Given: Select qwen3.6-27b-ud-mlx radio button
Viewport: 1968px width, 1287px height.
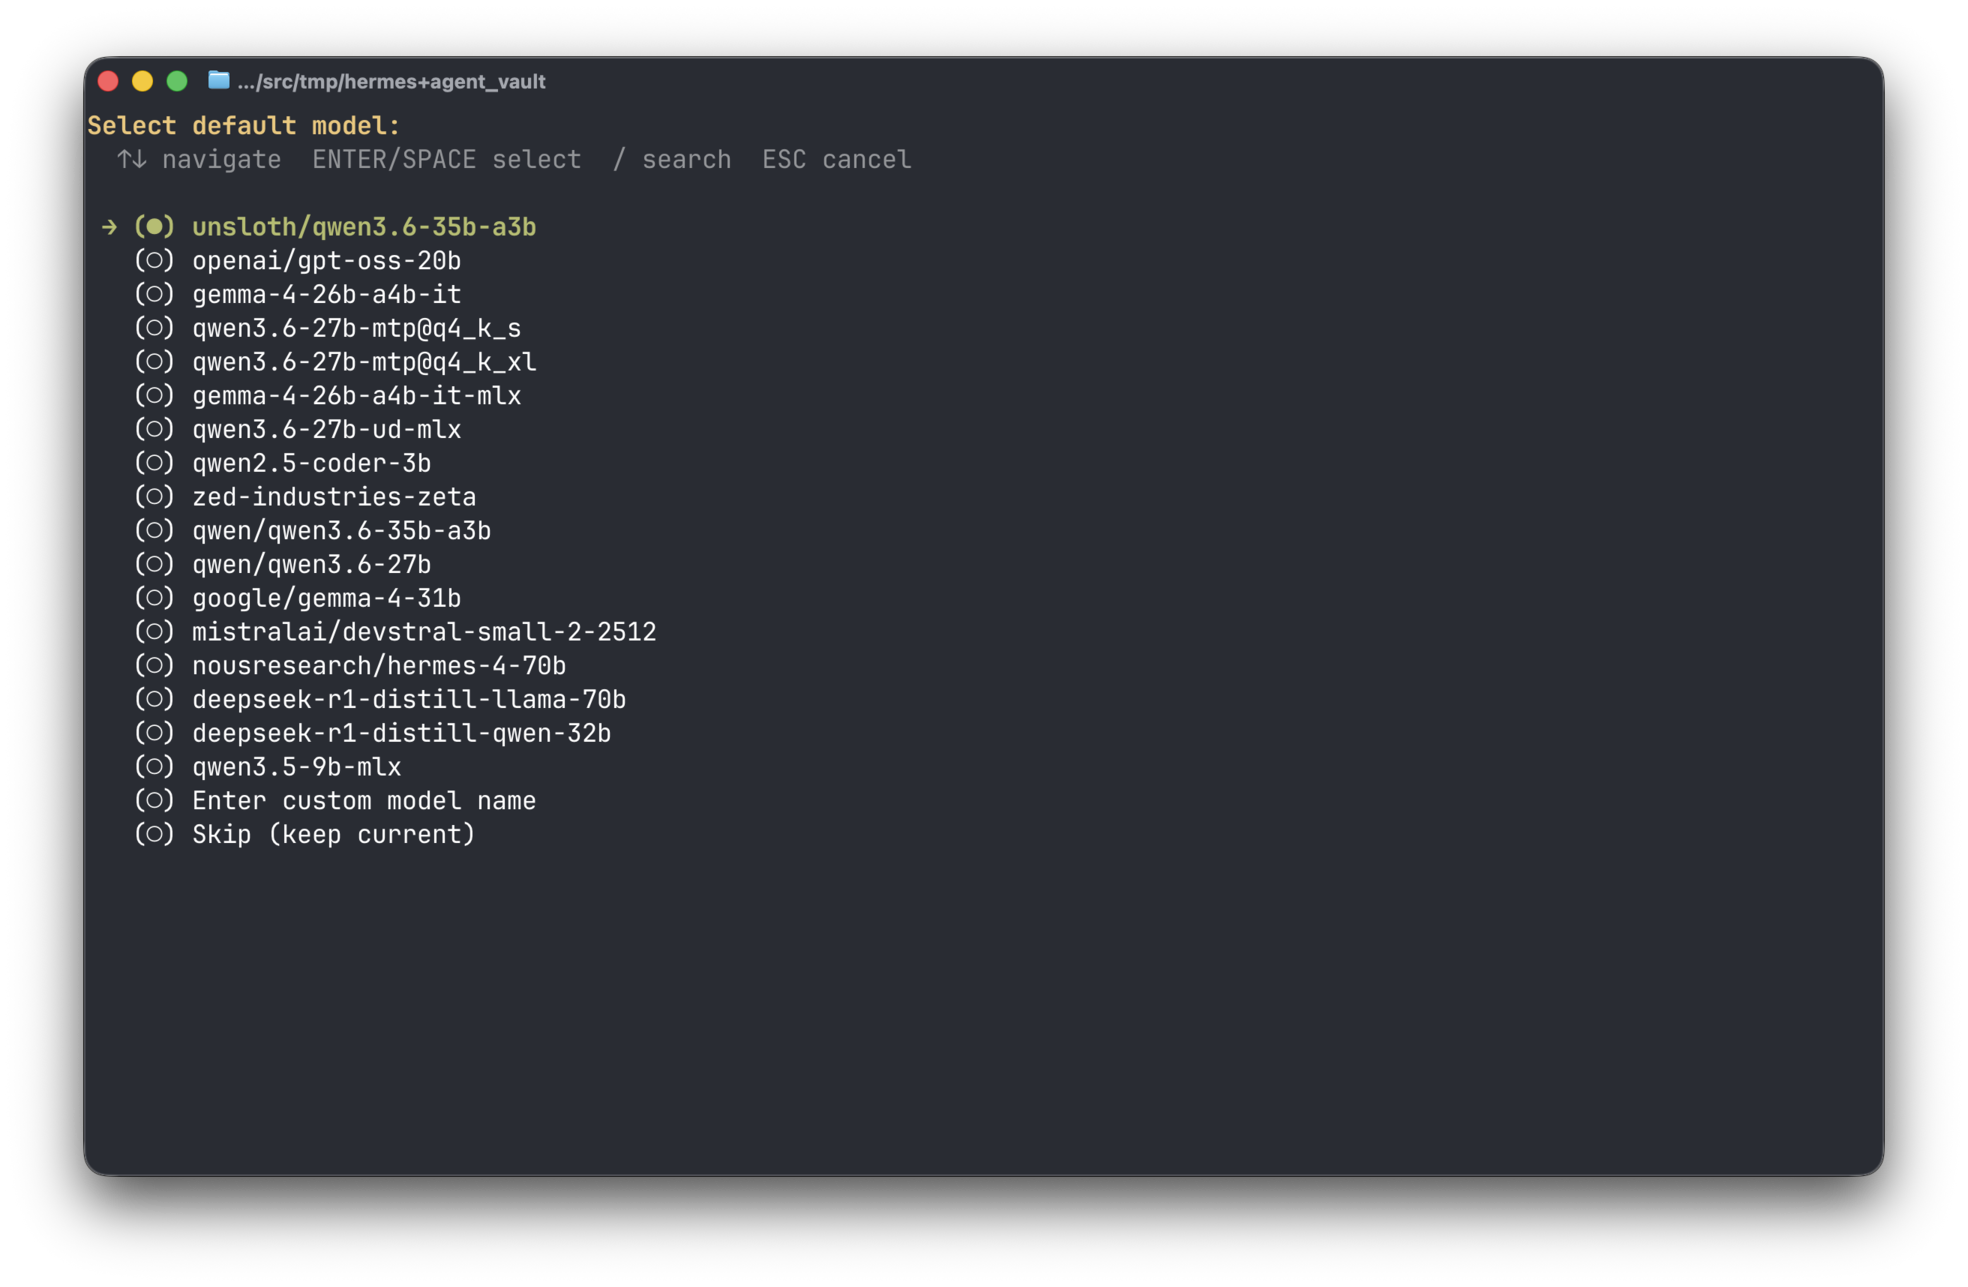Looking at the screenshot, I should [x=154, y=429].
